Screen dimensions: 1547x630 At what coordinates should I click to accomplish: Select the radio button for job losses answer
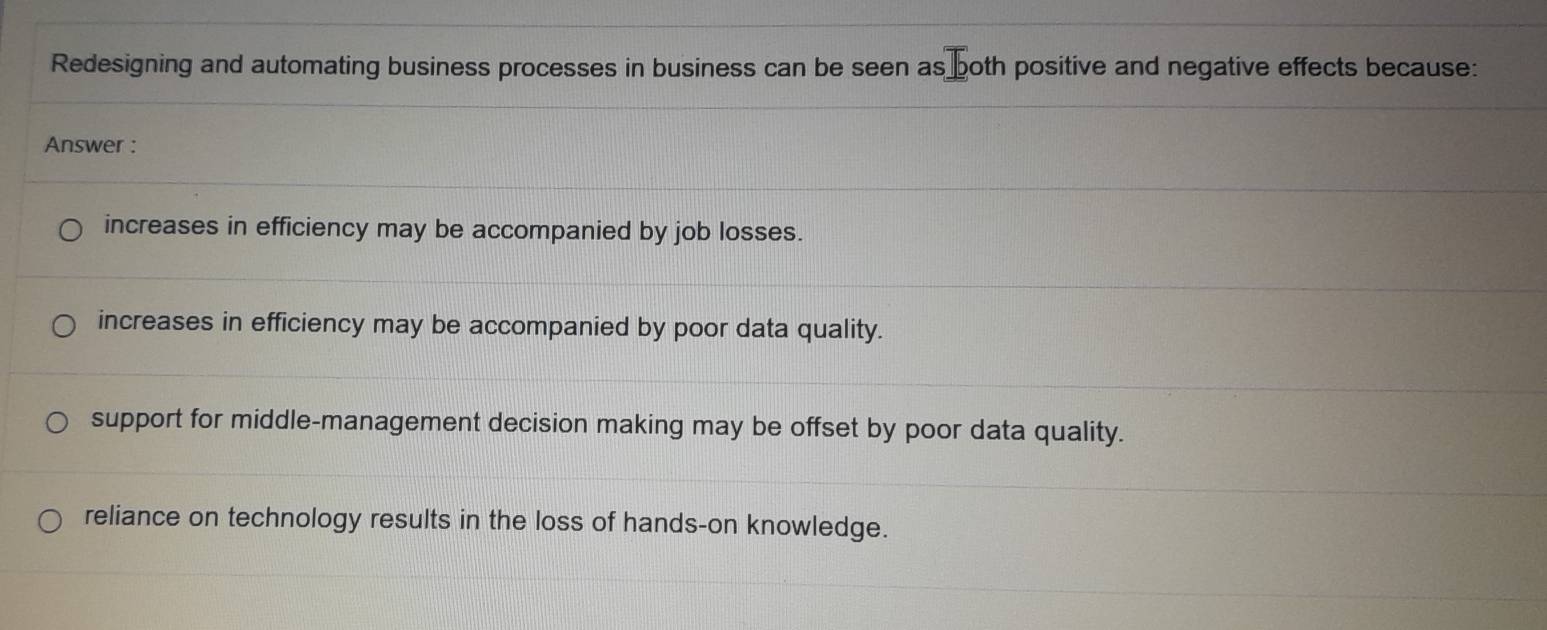point(70,233)
